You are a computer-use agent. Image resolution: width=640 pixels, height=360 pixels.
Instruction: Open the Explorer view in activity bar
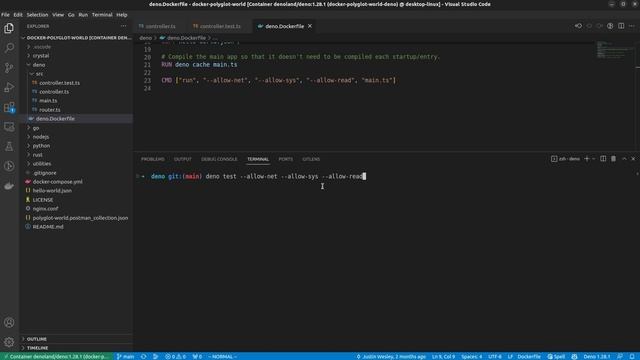9,28
